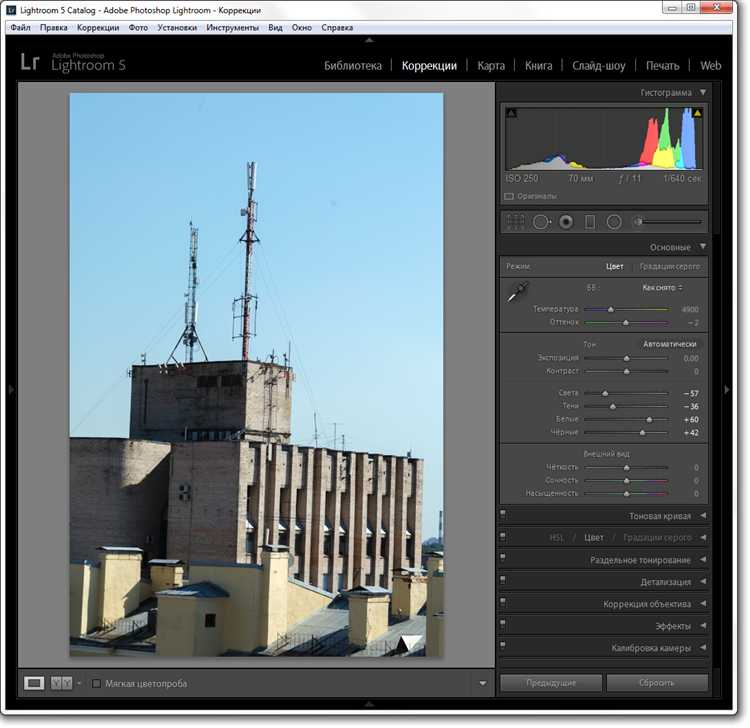Screen dimensions: 750x728
Task: Click the main photo preview
Action: (256, 375)
